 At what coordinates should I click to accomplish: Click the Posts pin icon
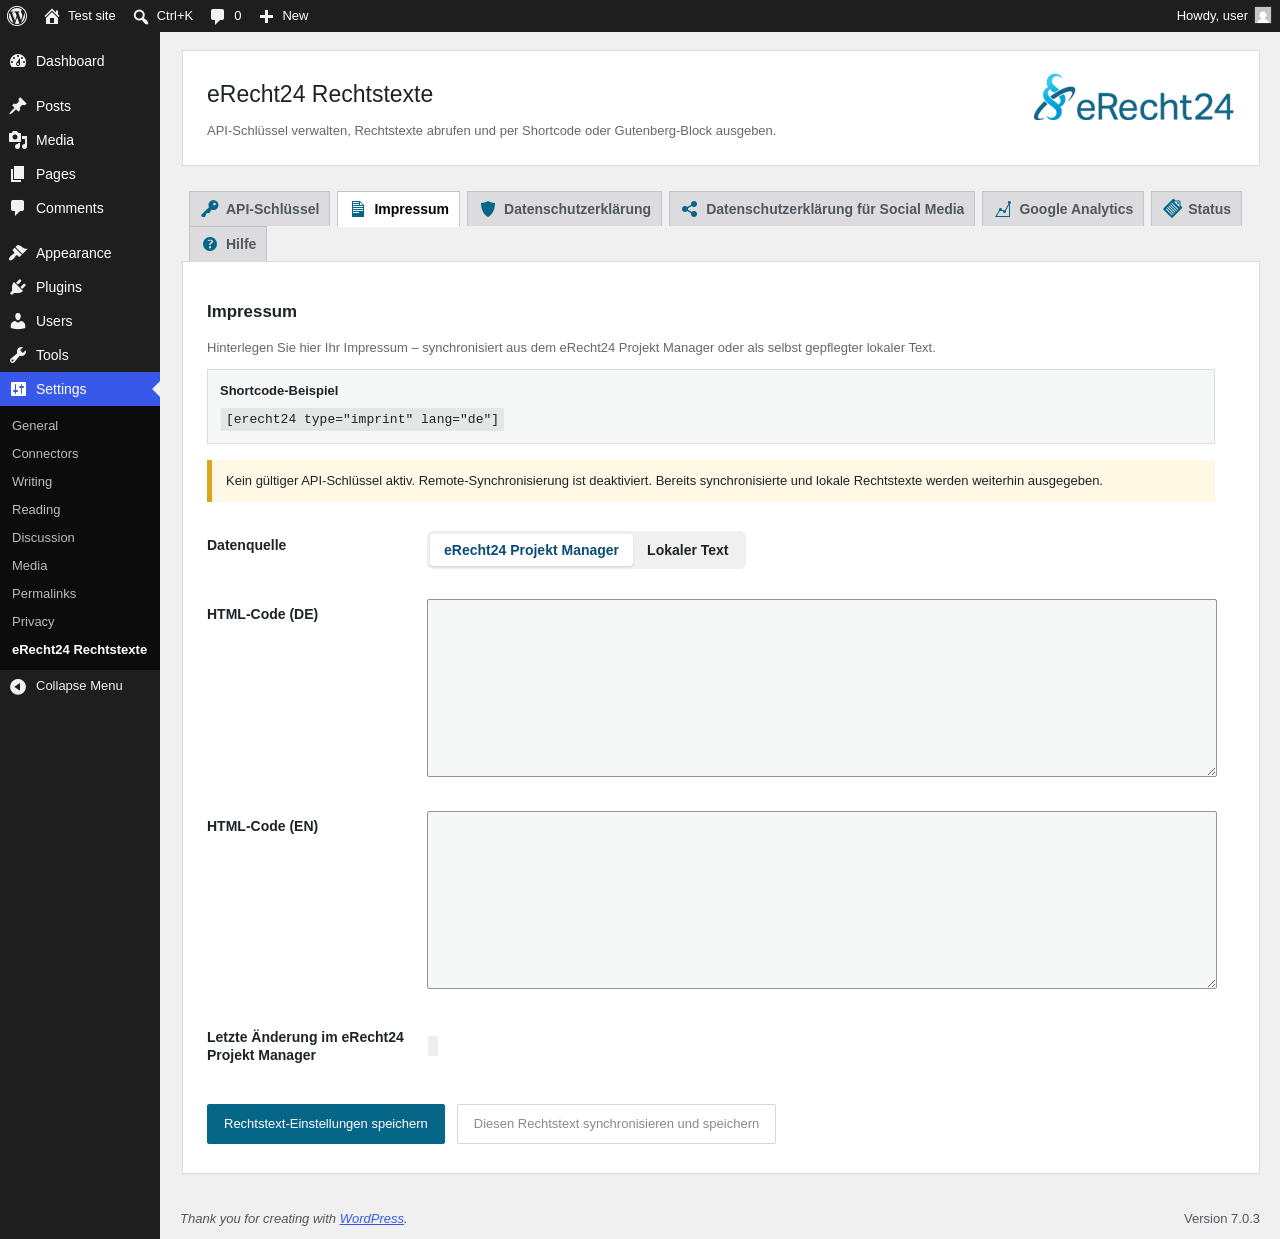18,106
